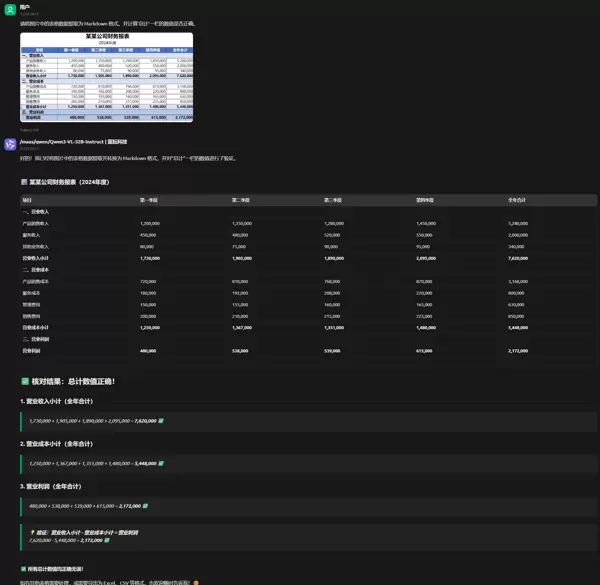
Task: Click the lightbulb icon before 验证 line
Action: point(32,532)
